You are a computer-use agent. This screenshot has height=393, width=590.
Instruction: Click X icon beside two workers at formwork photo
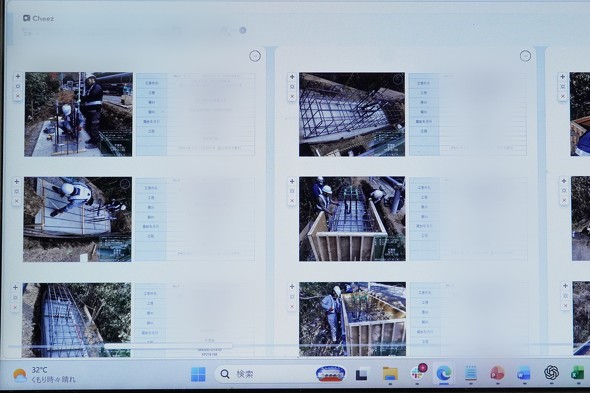coord(292,201)
